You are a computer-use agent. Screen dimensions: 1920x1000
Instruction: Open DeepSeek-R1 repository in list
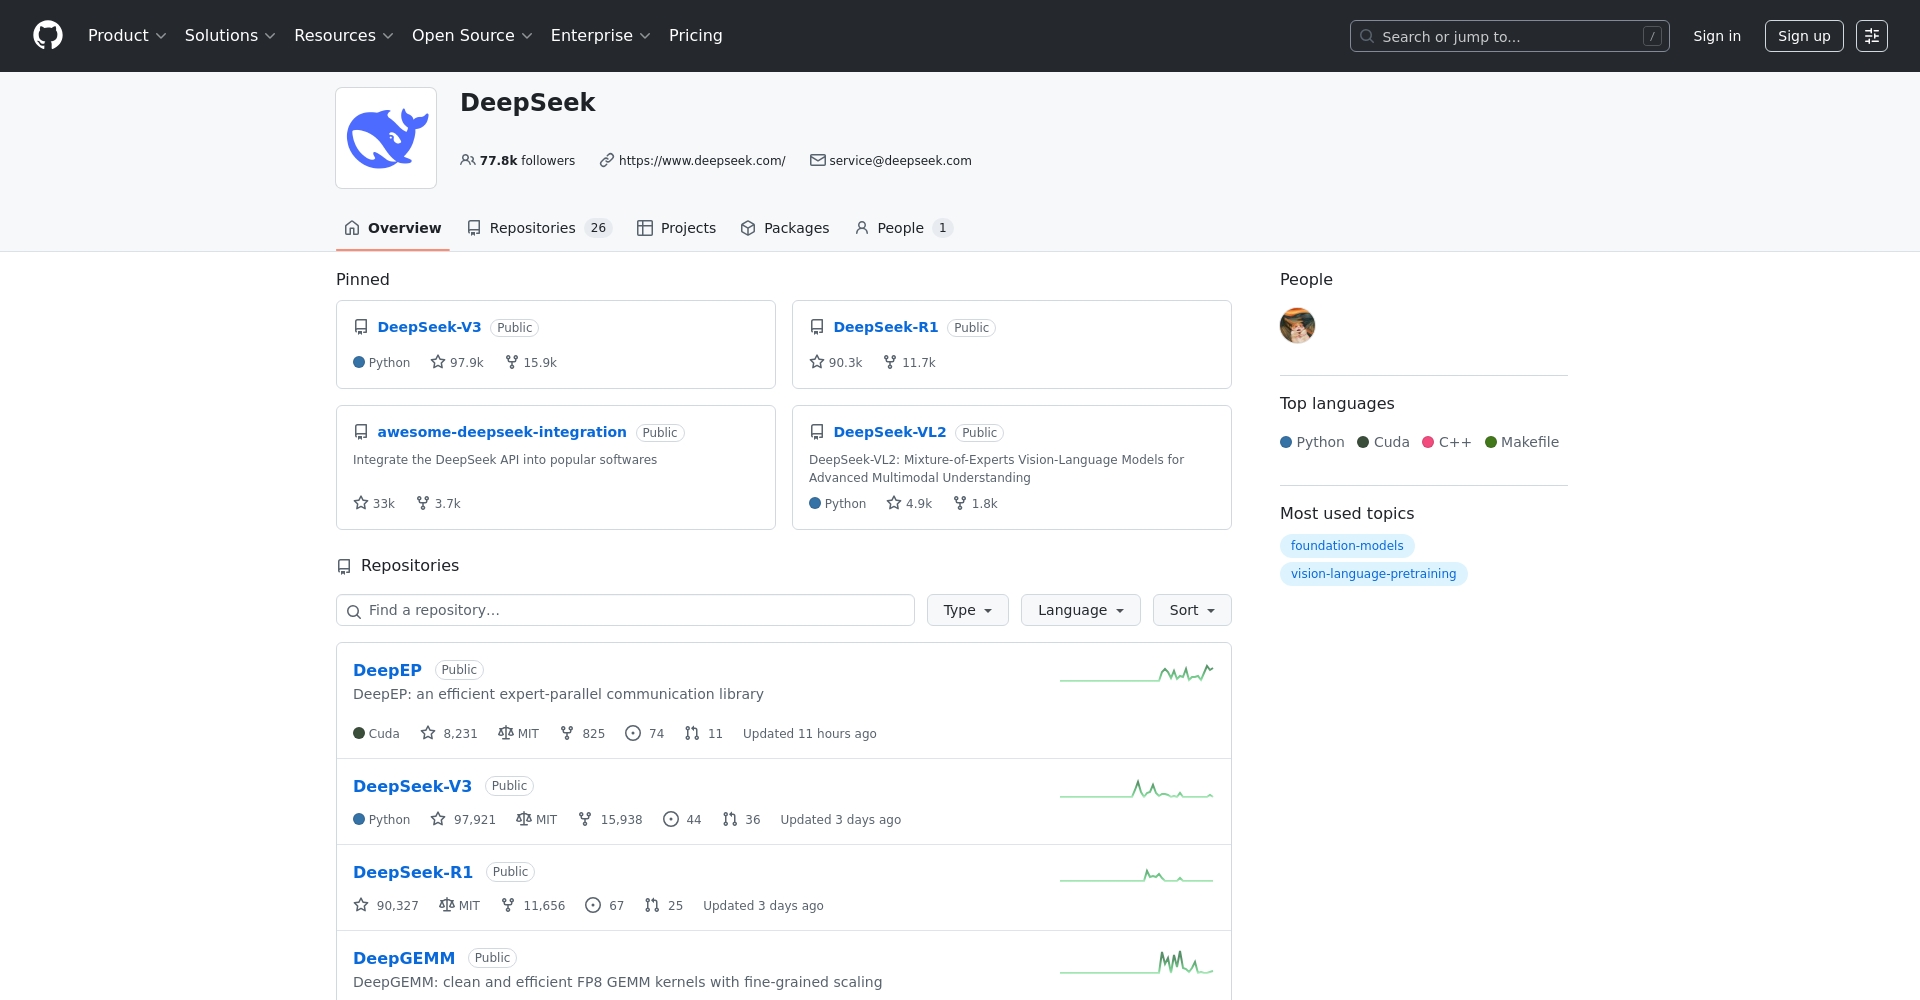tap(413, 872)
